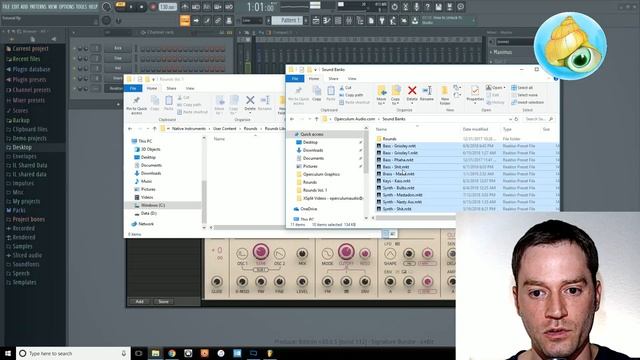
Task: Switch to Share tab in Sound Banks window
Action: pyautogui.click(x=333, y=79)
